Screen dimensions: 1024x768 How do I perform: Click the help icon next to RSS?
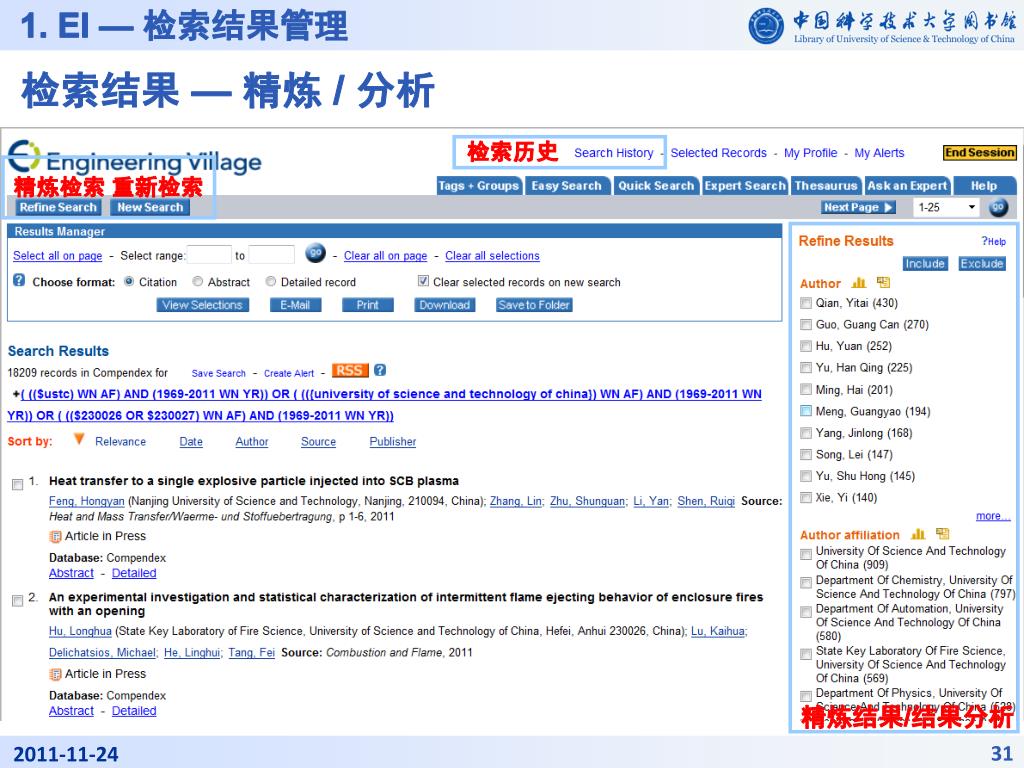(380, 370)
